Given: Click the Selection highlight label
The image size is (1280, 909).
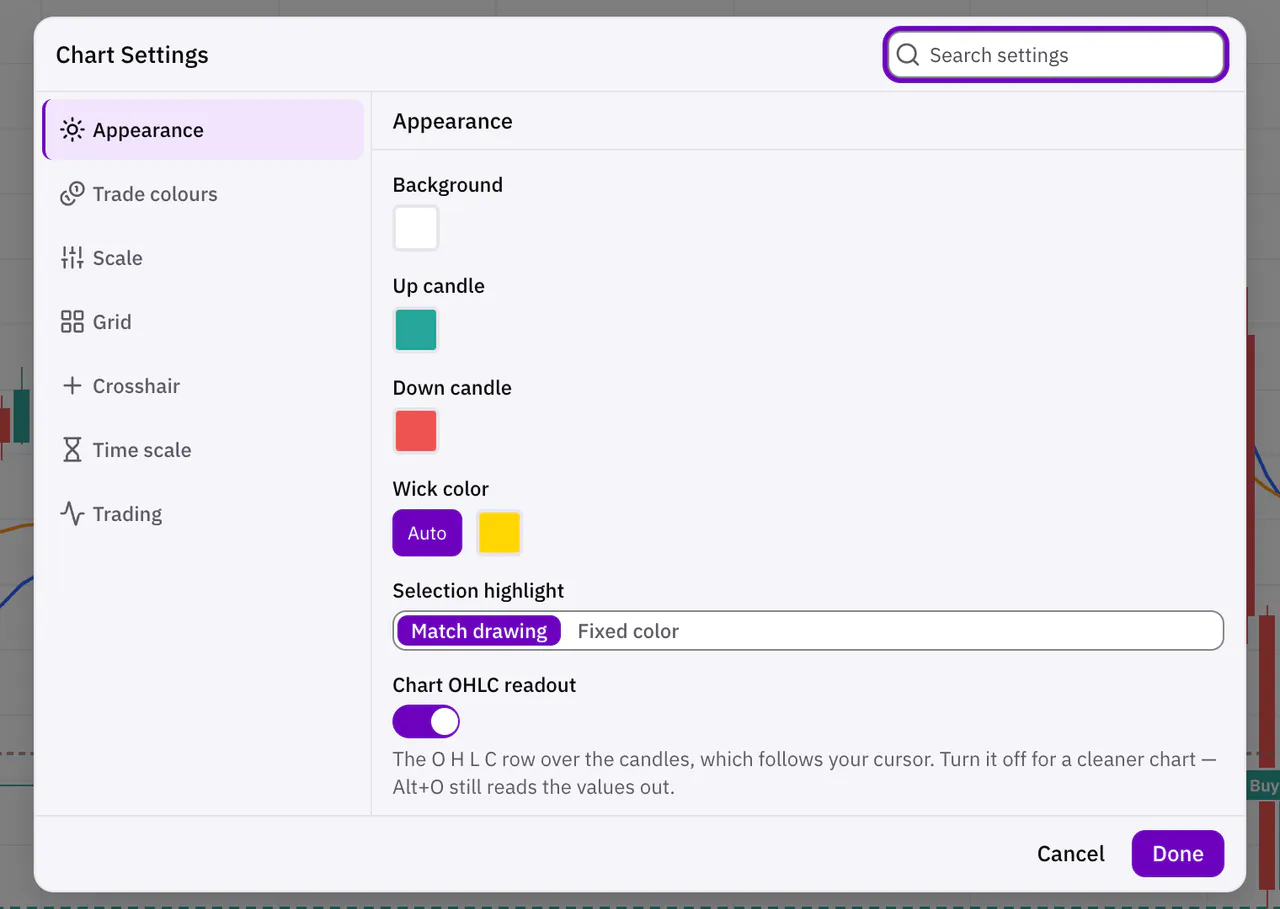Looking at the screenshot, I should 479,591.
